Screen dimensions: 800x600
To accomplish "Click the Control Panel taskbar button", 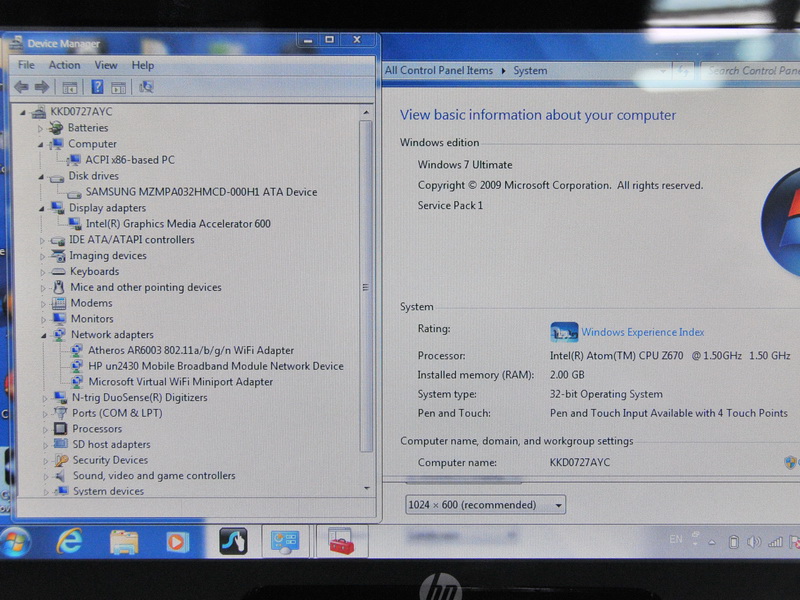I will [285, 541].
